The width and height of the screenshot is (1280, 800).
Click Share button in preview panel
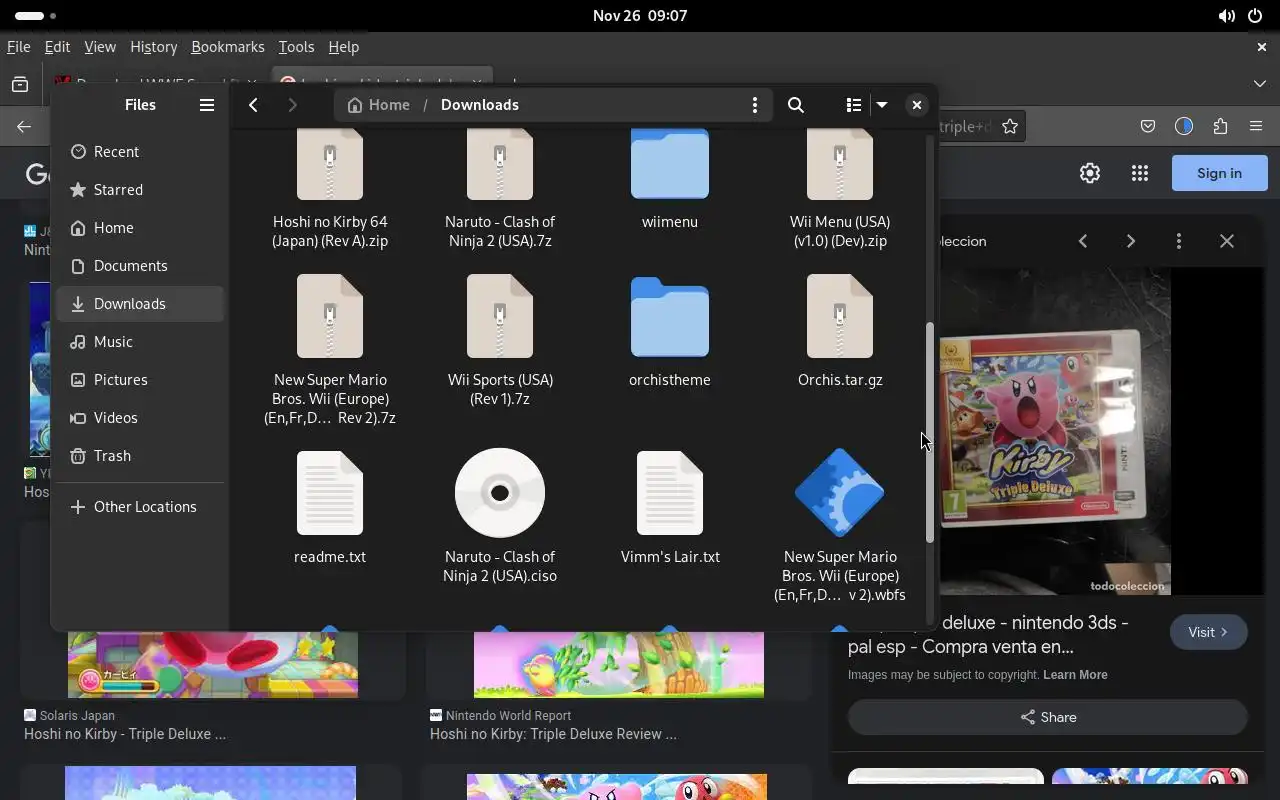coord(1048,717)
